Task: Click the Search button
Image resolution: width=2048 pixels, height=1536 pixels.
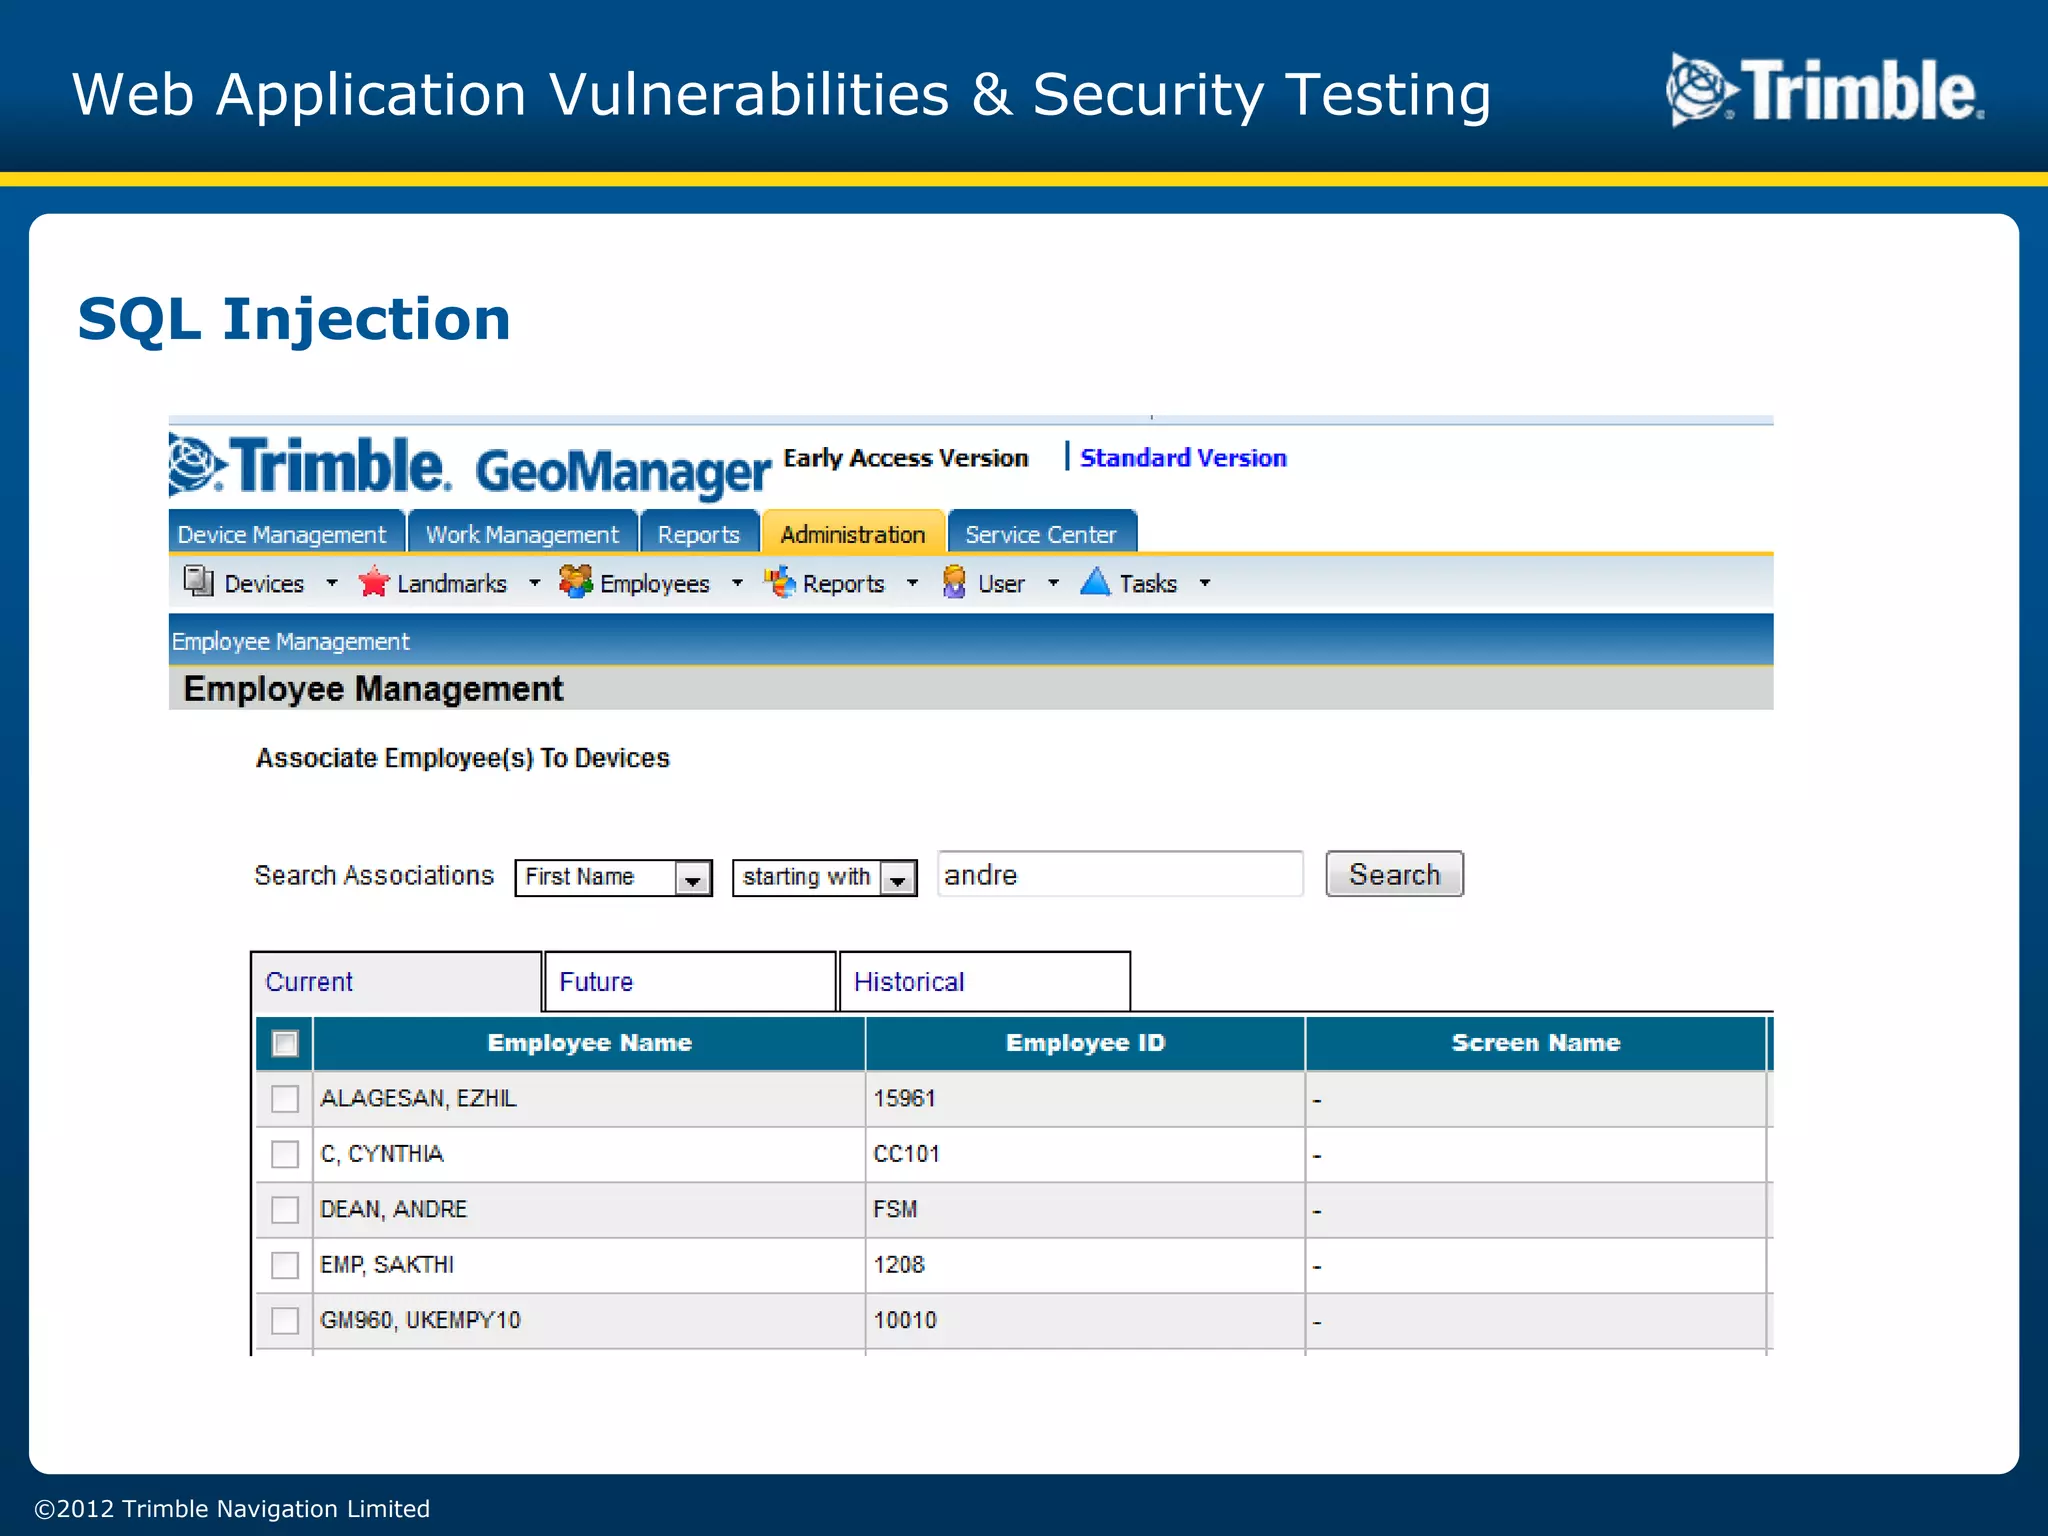Action: (1394, 874)
